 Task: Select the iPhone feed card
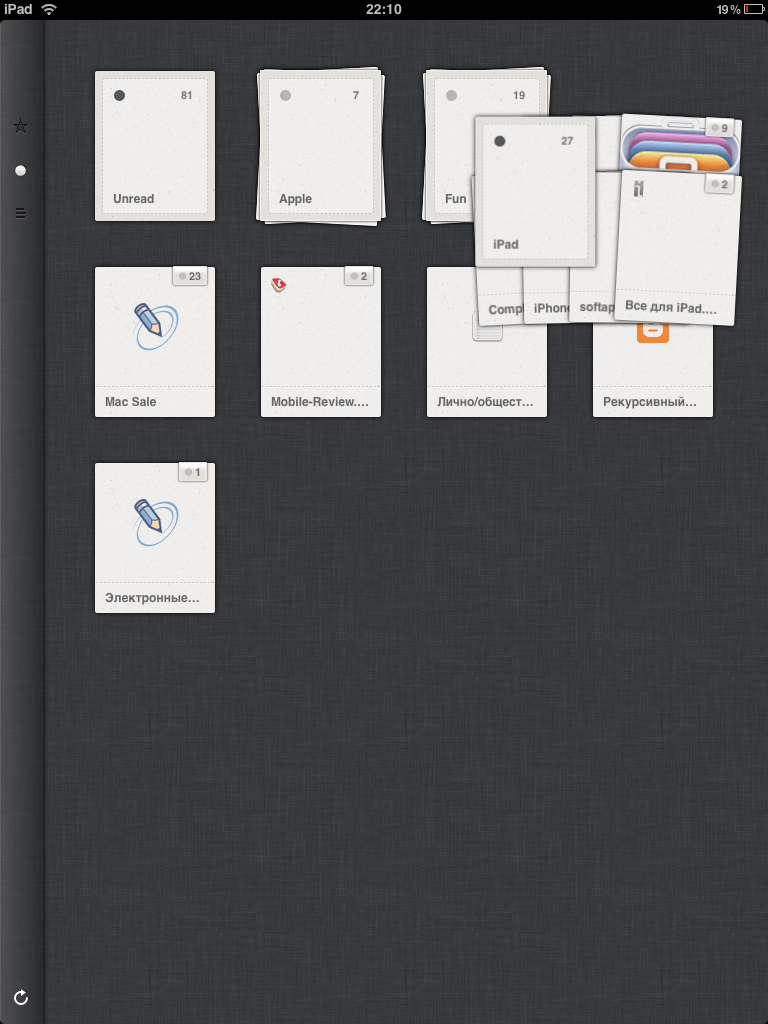coord(547,297)
